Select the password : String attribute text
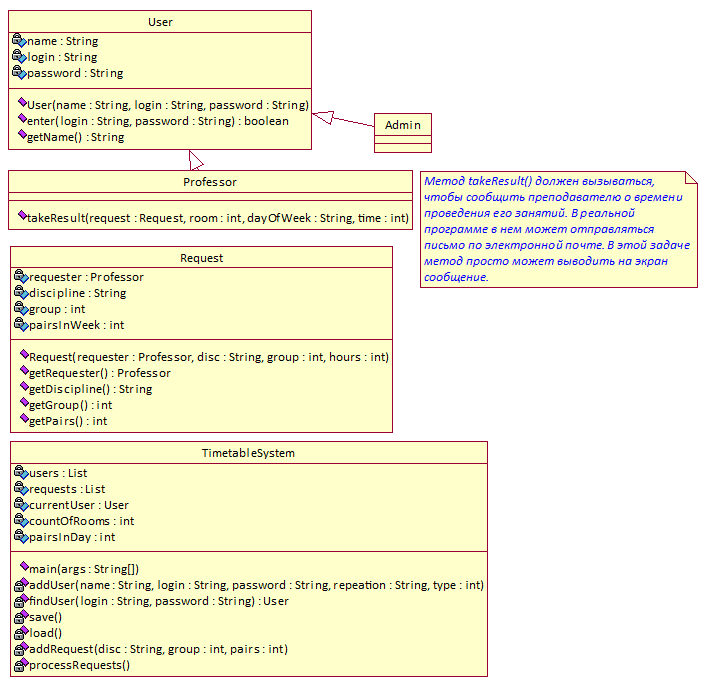 click(x=75, y=73)
